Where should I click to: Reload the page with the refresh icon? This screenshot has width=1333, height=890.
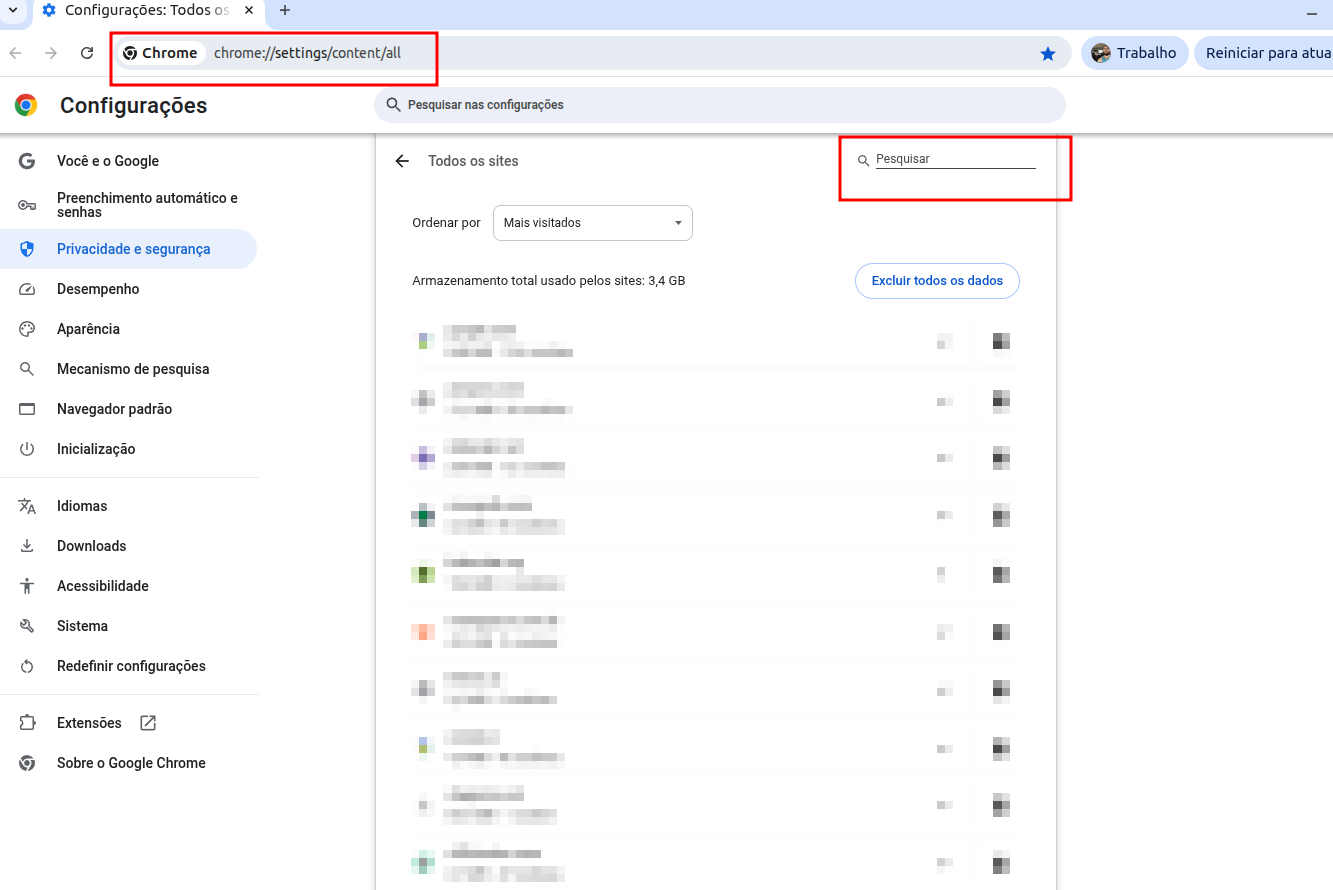[x=87, y=53]
